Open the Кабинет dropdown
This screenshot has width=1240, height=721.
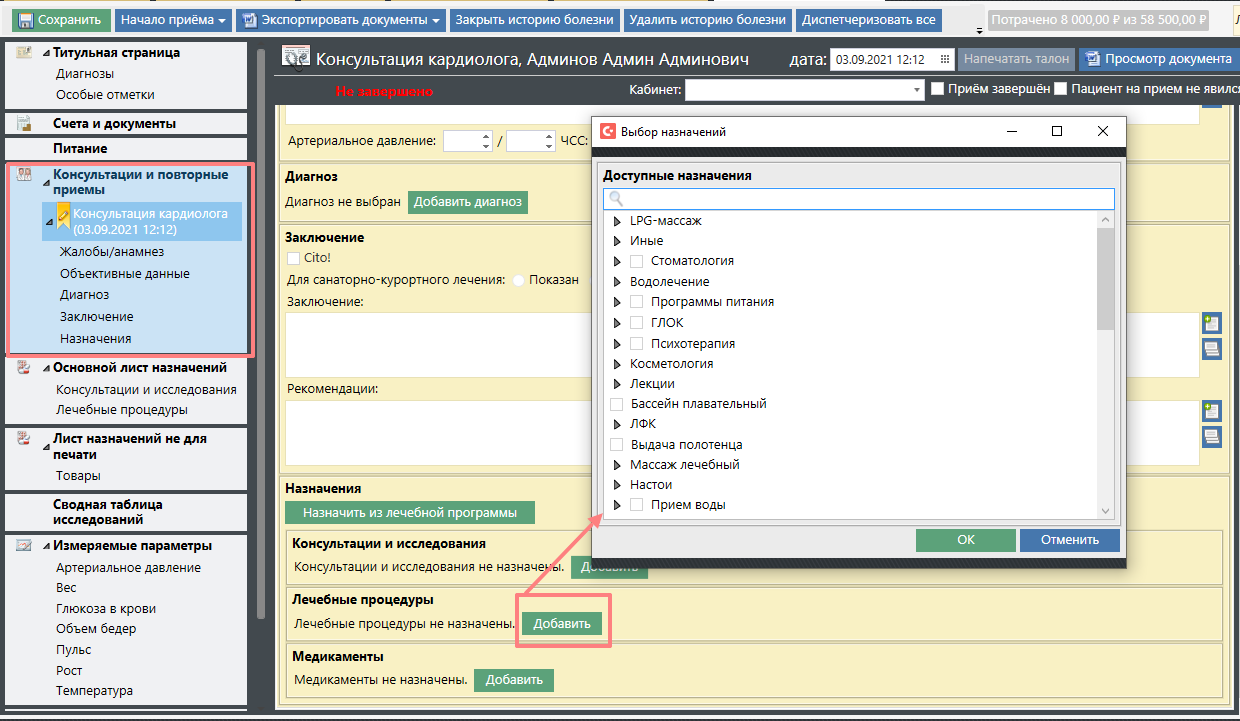click(x=917, y=90)
